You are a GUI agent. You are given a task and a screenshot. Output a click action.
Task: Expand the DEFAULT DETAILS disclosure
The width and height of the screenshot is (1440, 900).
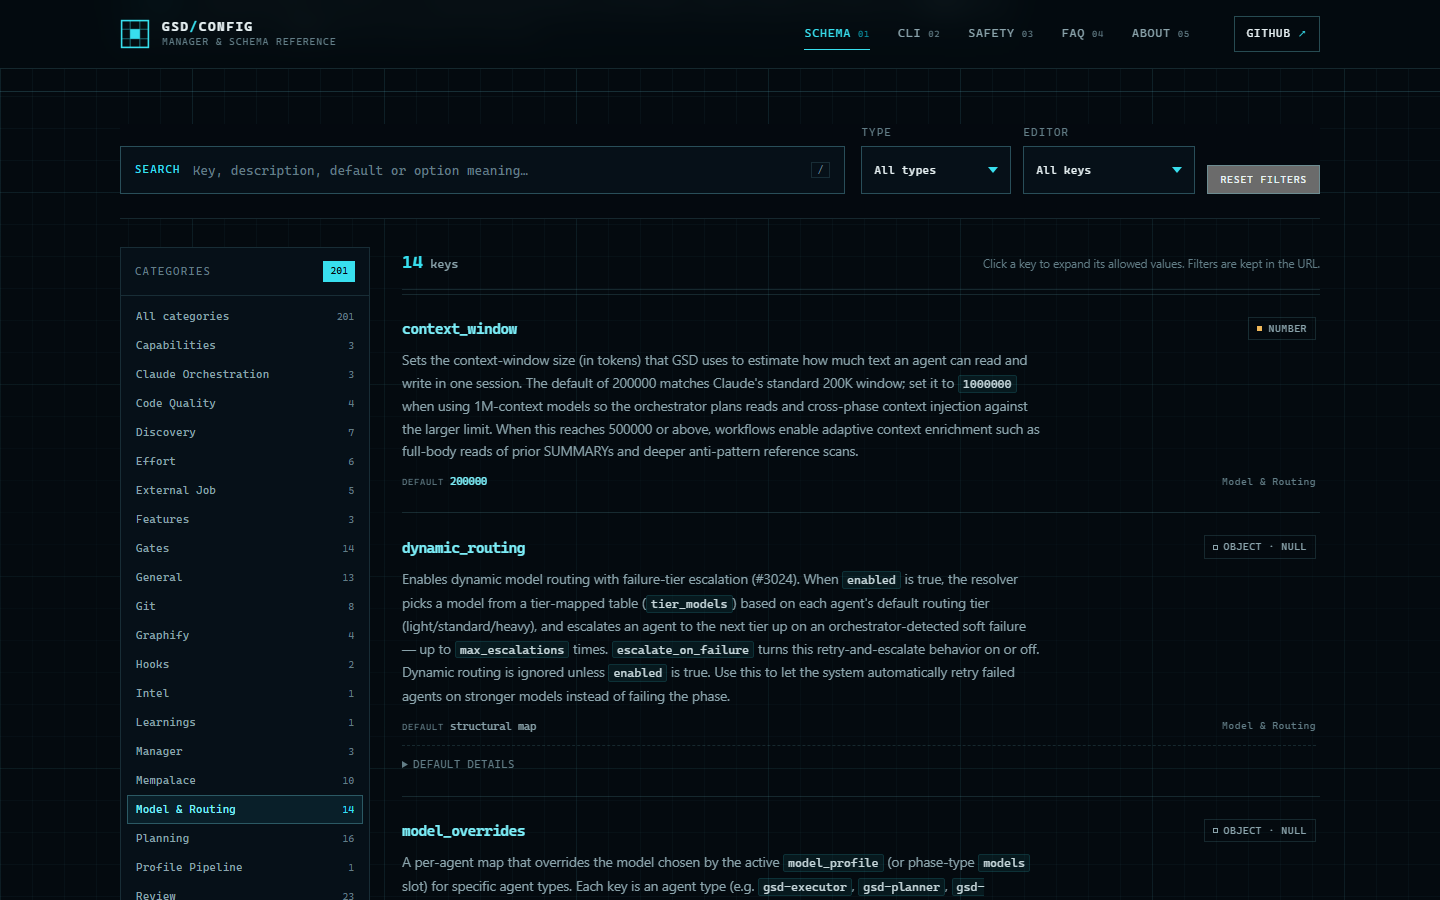click(x=458, y=764)
